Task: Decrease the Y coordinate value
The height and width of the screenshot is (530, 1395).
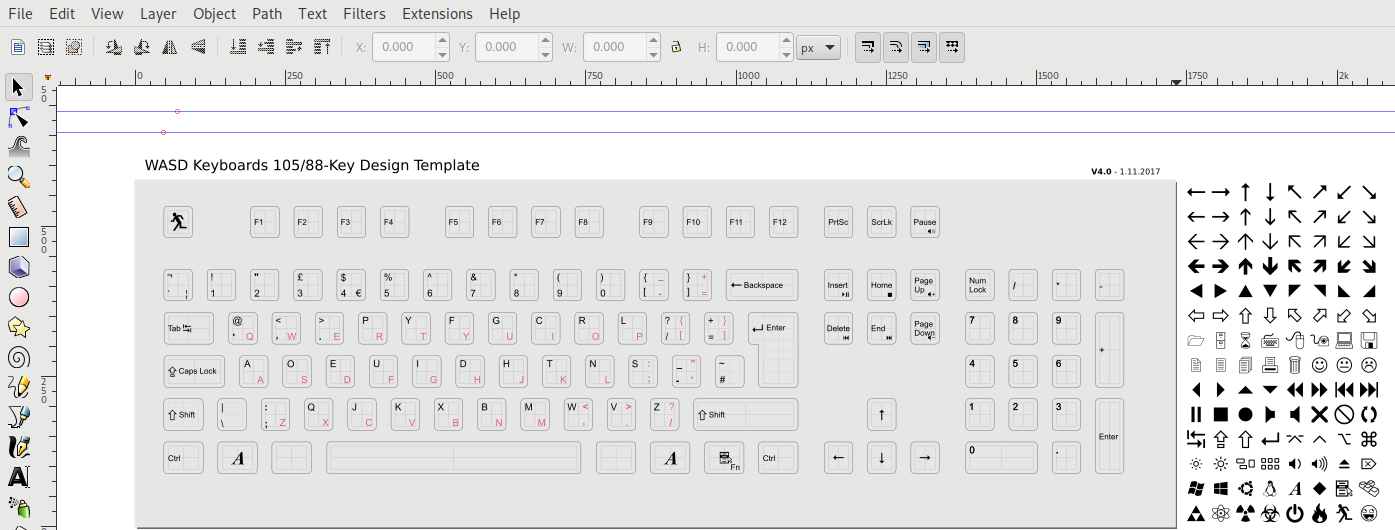Action: point(545,54)
